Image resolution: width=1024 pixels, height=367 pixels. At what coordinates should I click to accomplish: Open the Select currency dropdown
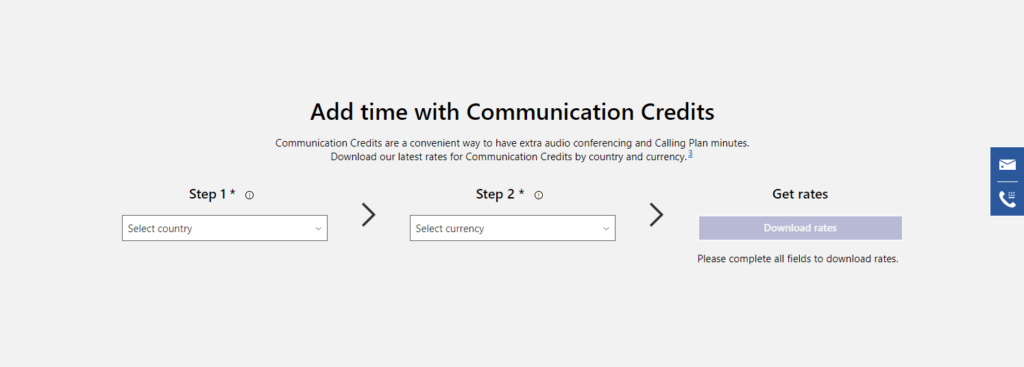(x=513, y=229)
